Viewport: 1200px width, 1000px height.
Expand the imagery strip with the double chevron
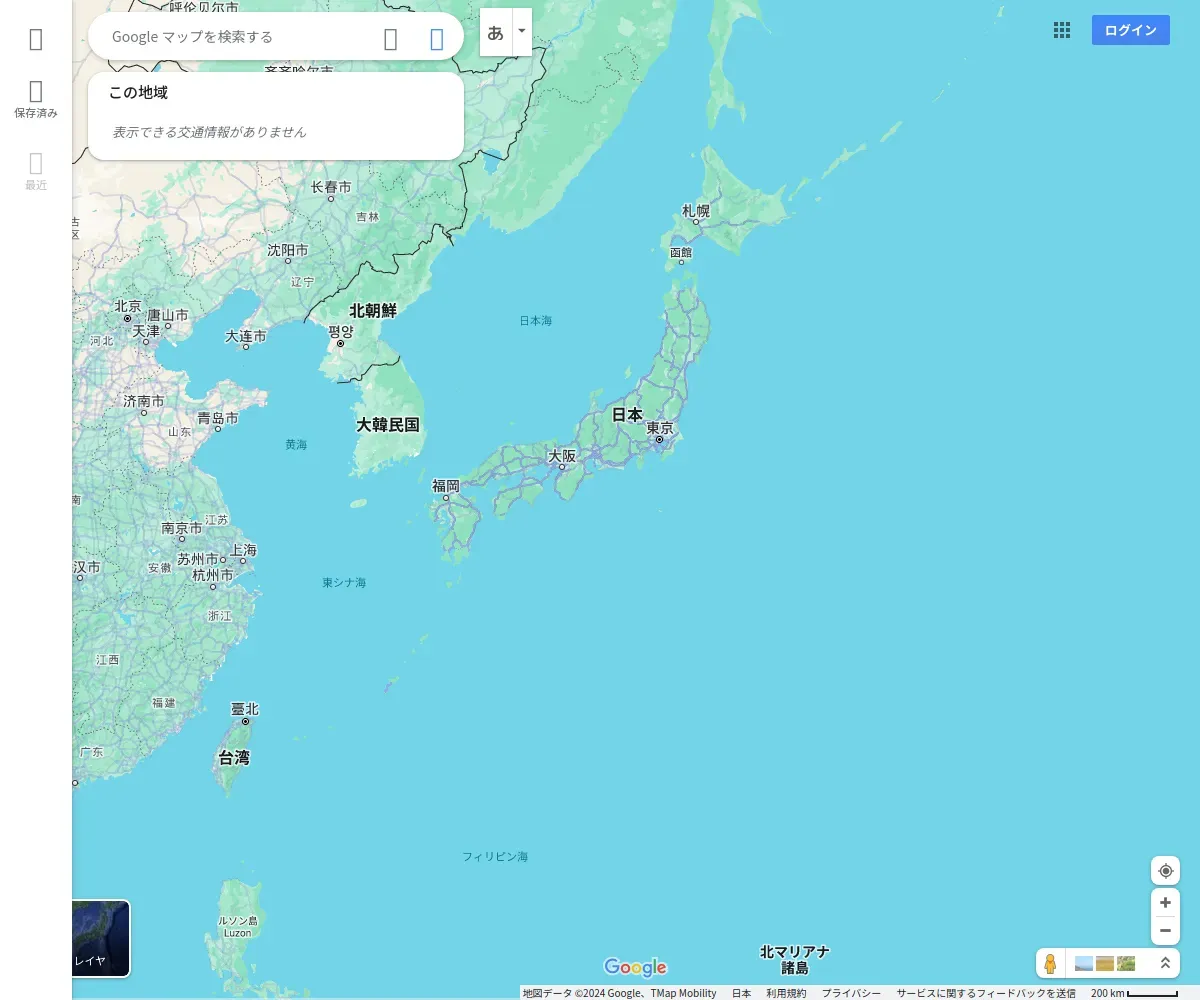[x=1165, y=964]
